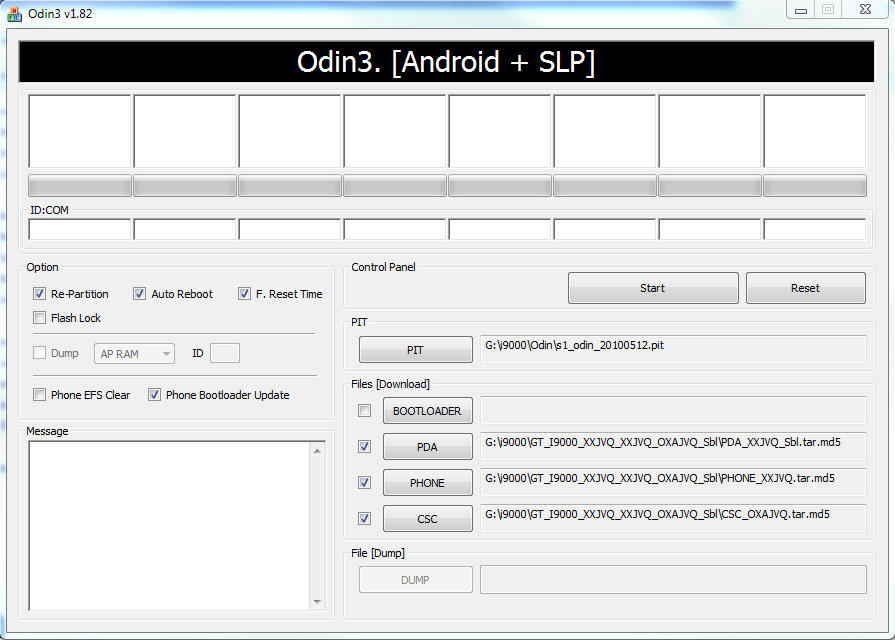The height and width of the screenshot is (640, 895).
Task: Click the ID input box
Action: 225,353
